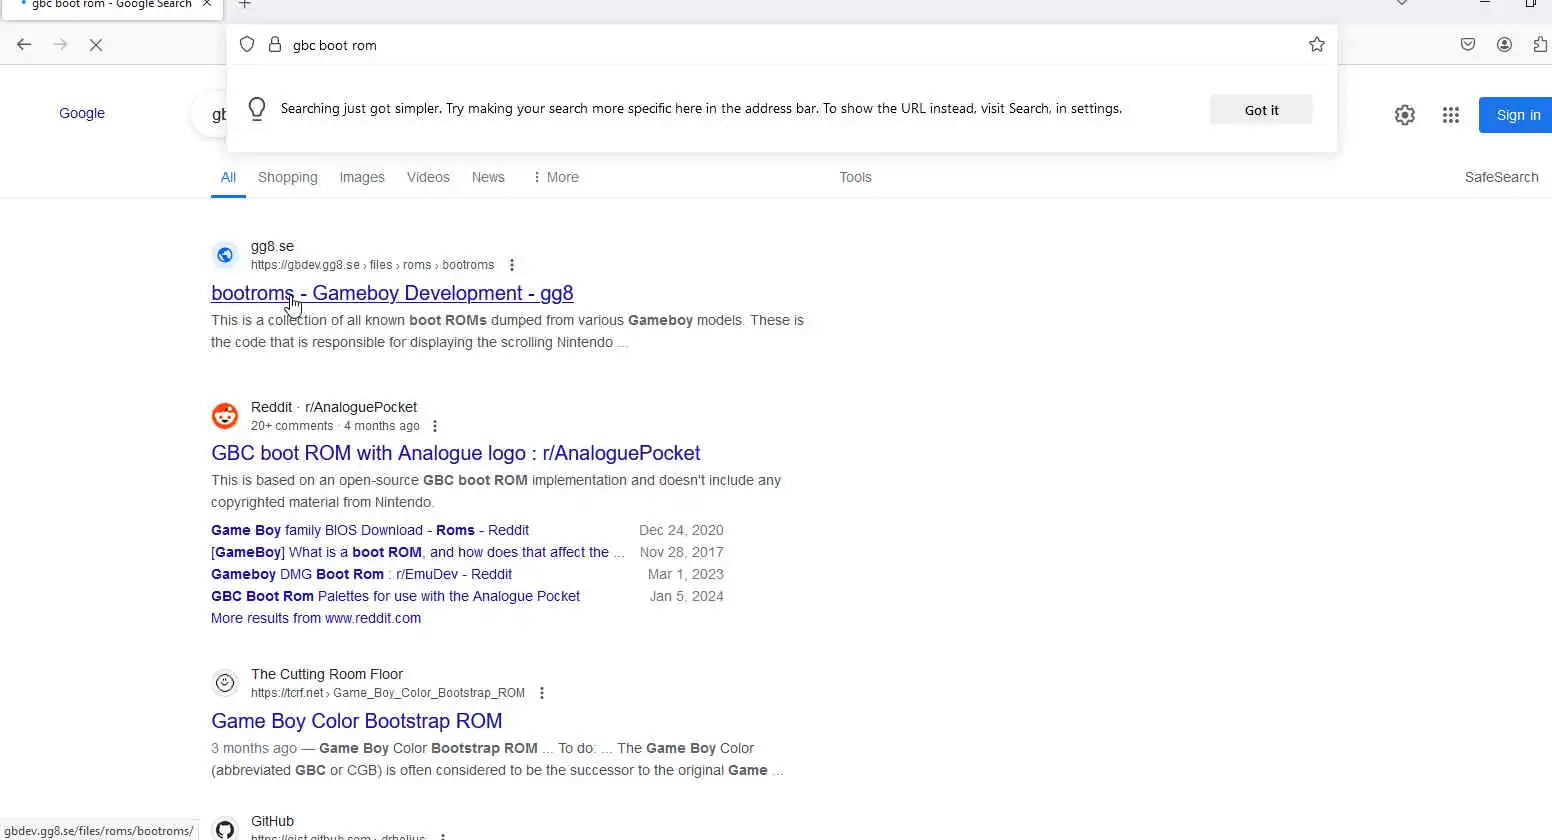Open the Google apps grid

coord(1451,115)
